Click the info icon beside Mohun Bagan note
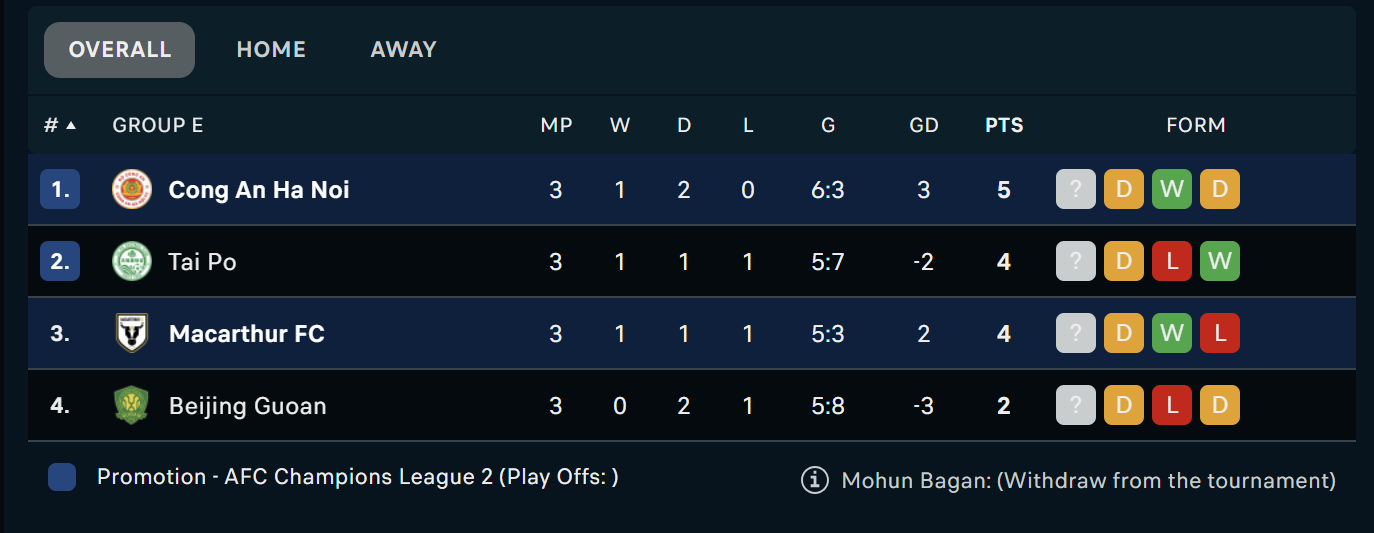The width and height of the screenshot is (1374, 533). [815, 480]
